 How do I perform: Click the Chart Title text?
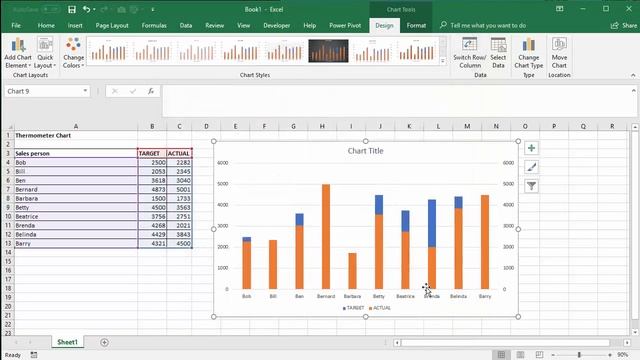[365, 151]
